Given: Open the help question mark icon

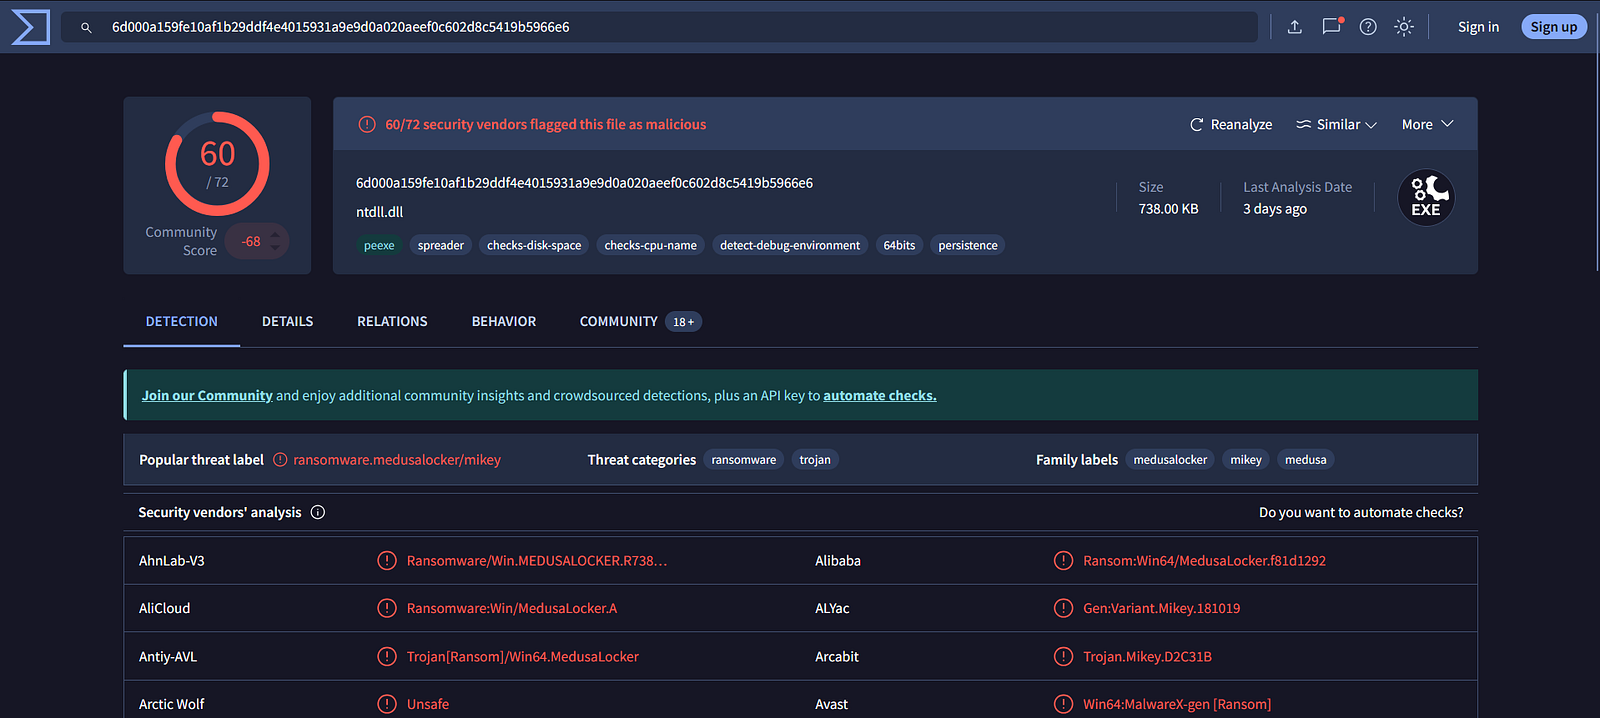Looking at the screenshot, I should tap(1368, 27).
